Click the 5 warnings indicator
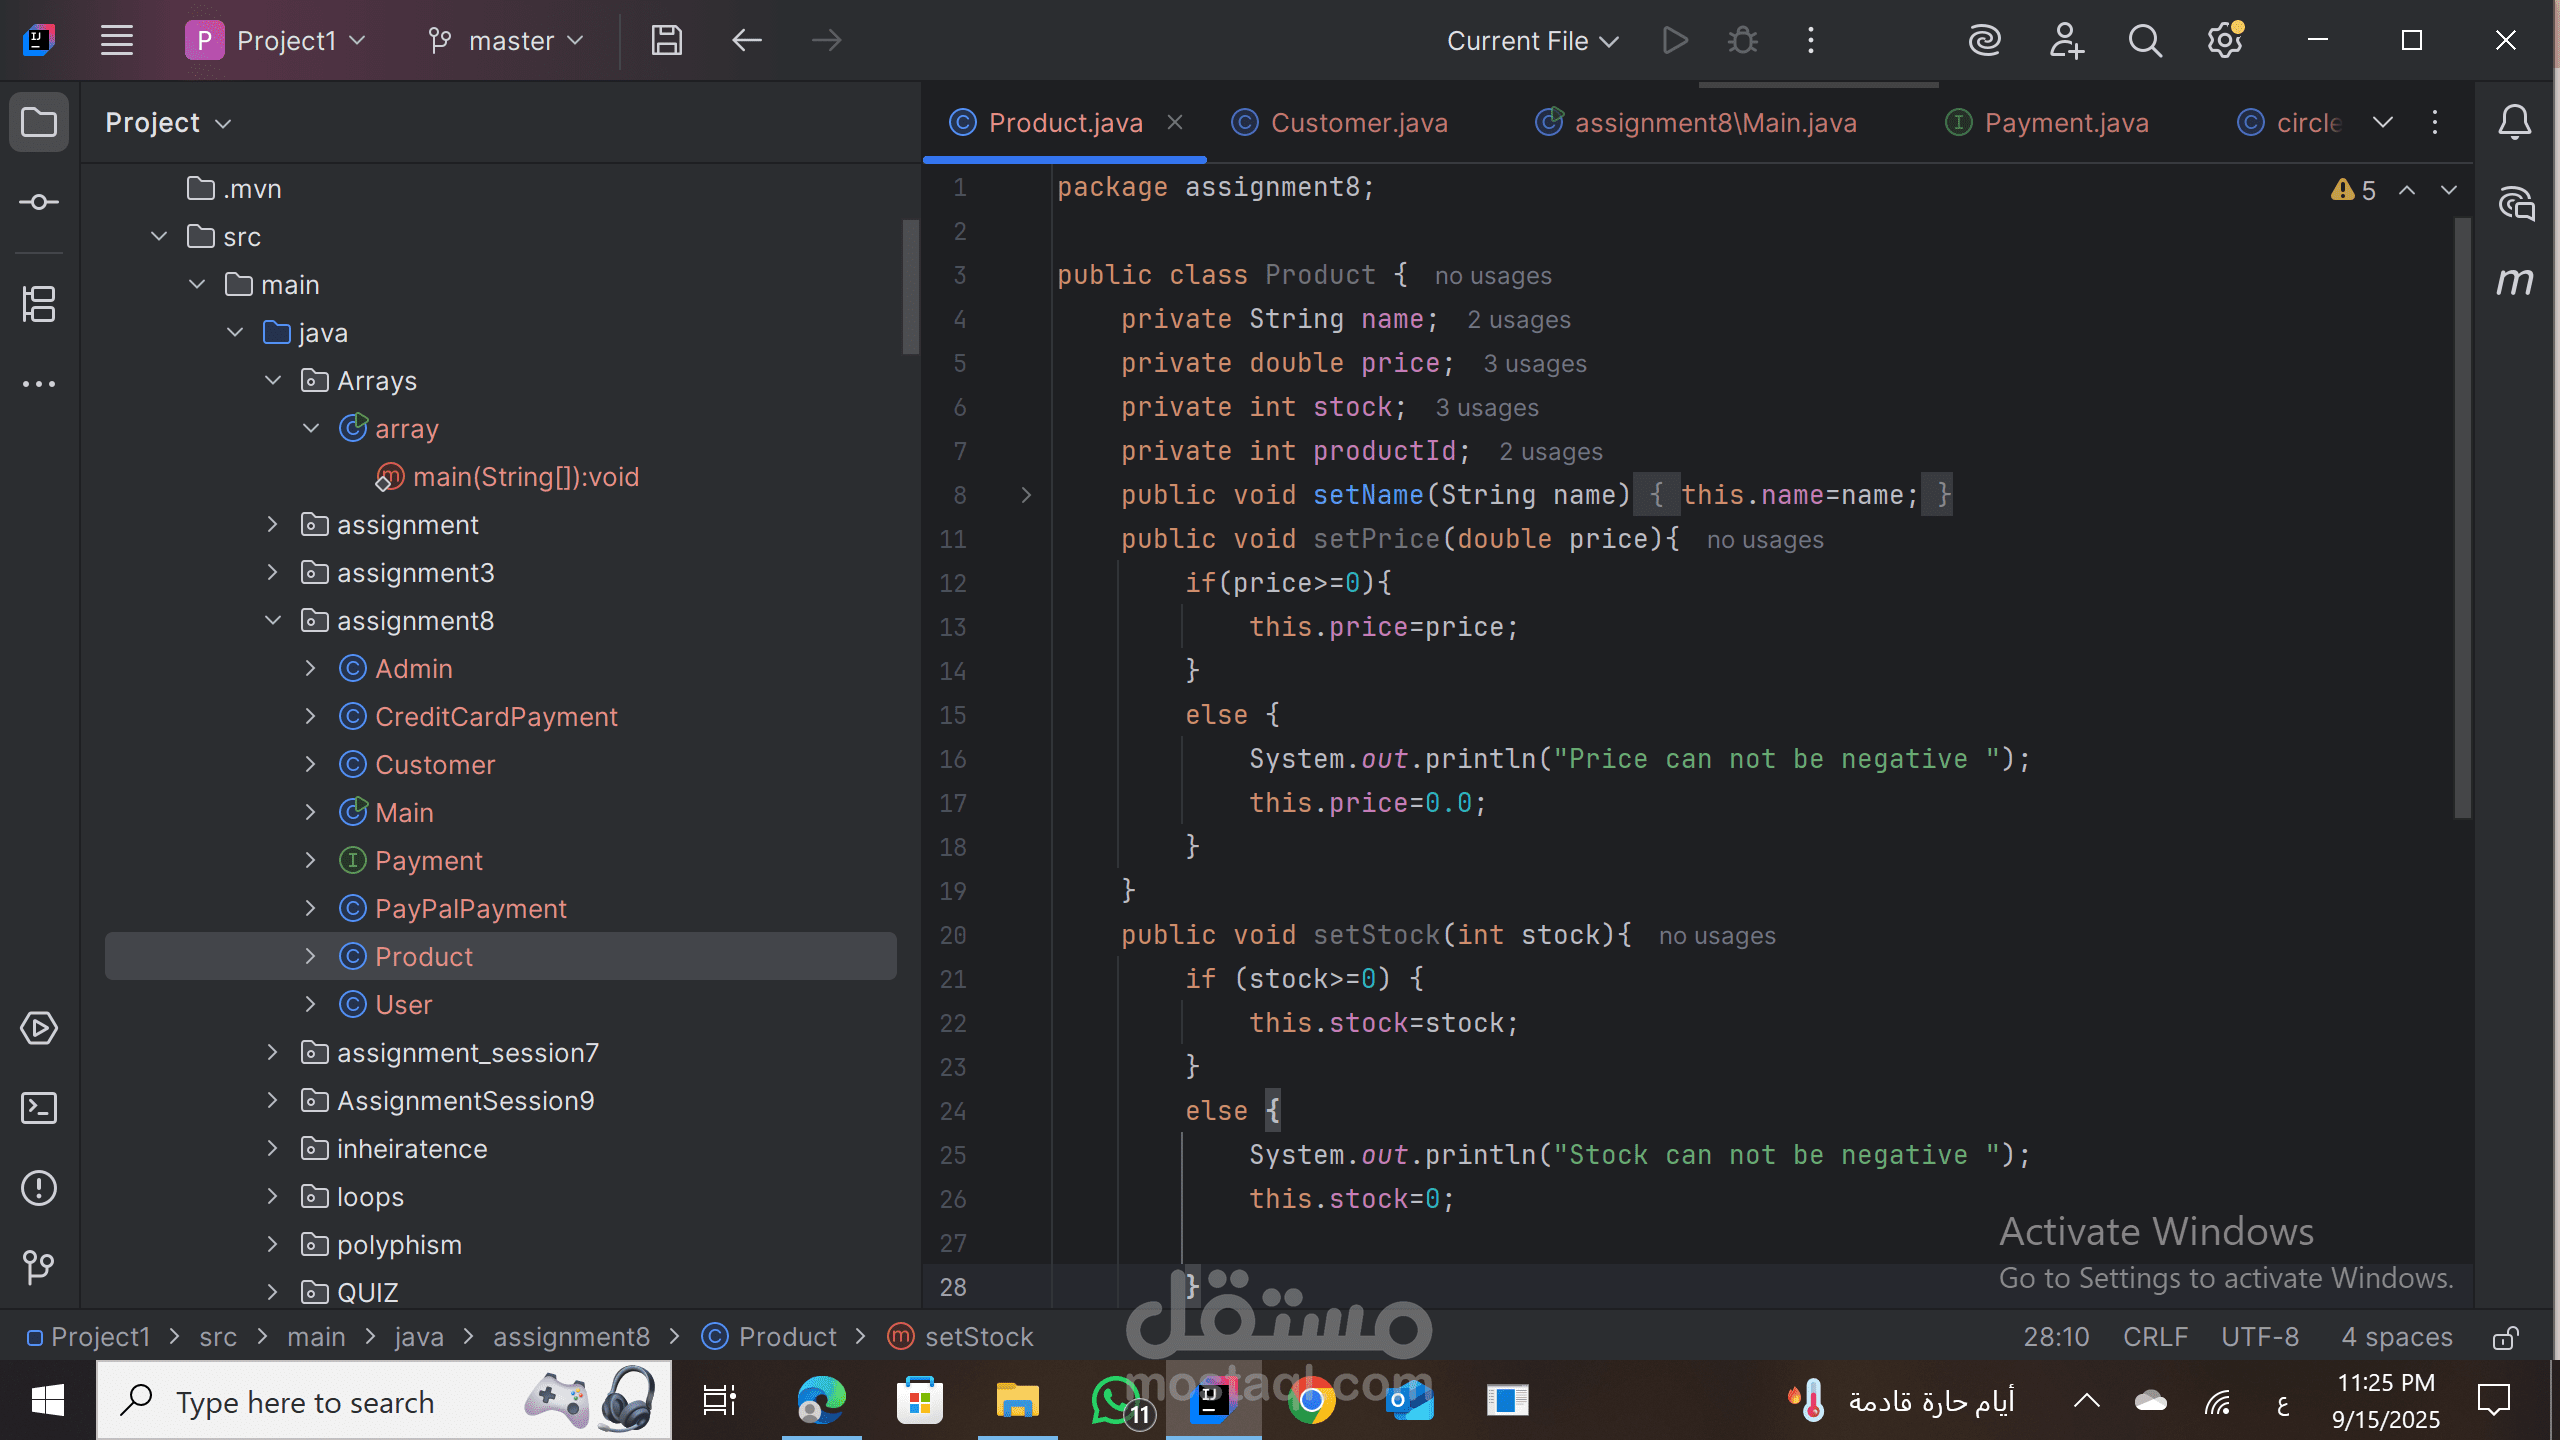Image resolution: width=2560 pixels, height=1440 pixels. tap(2354, 190)
